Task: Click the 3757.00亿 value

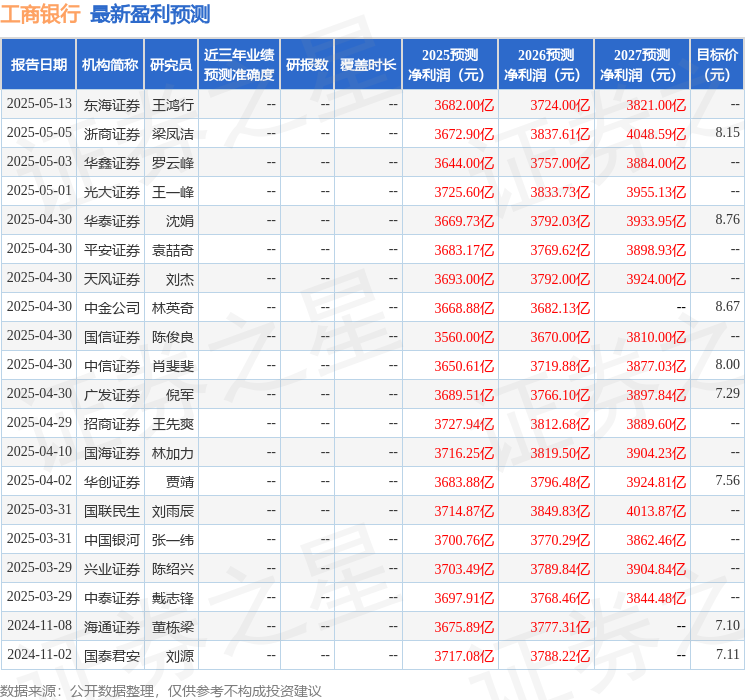Action: pos(560,163)
